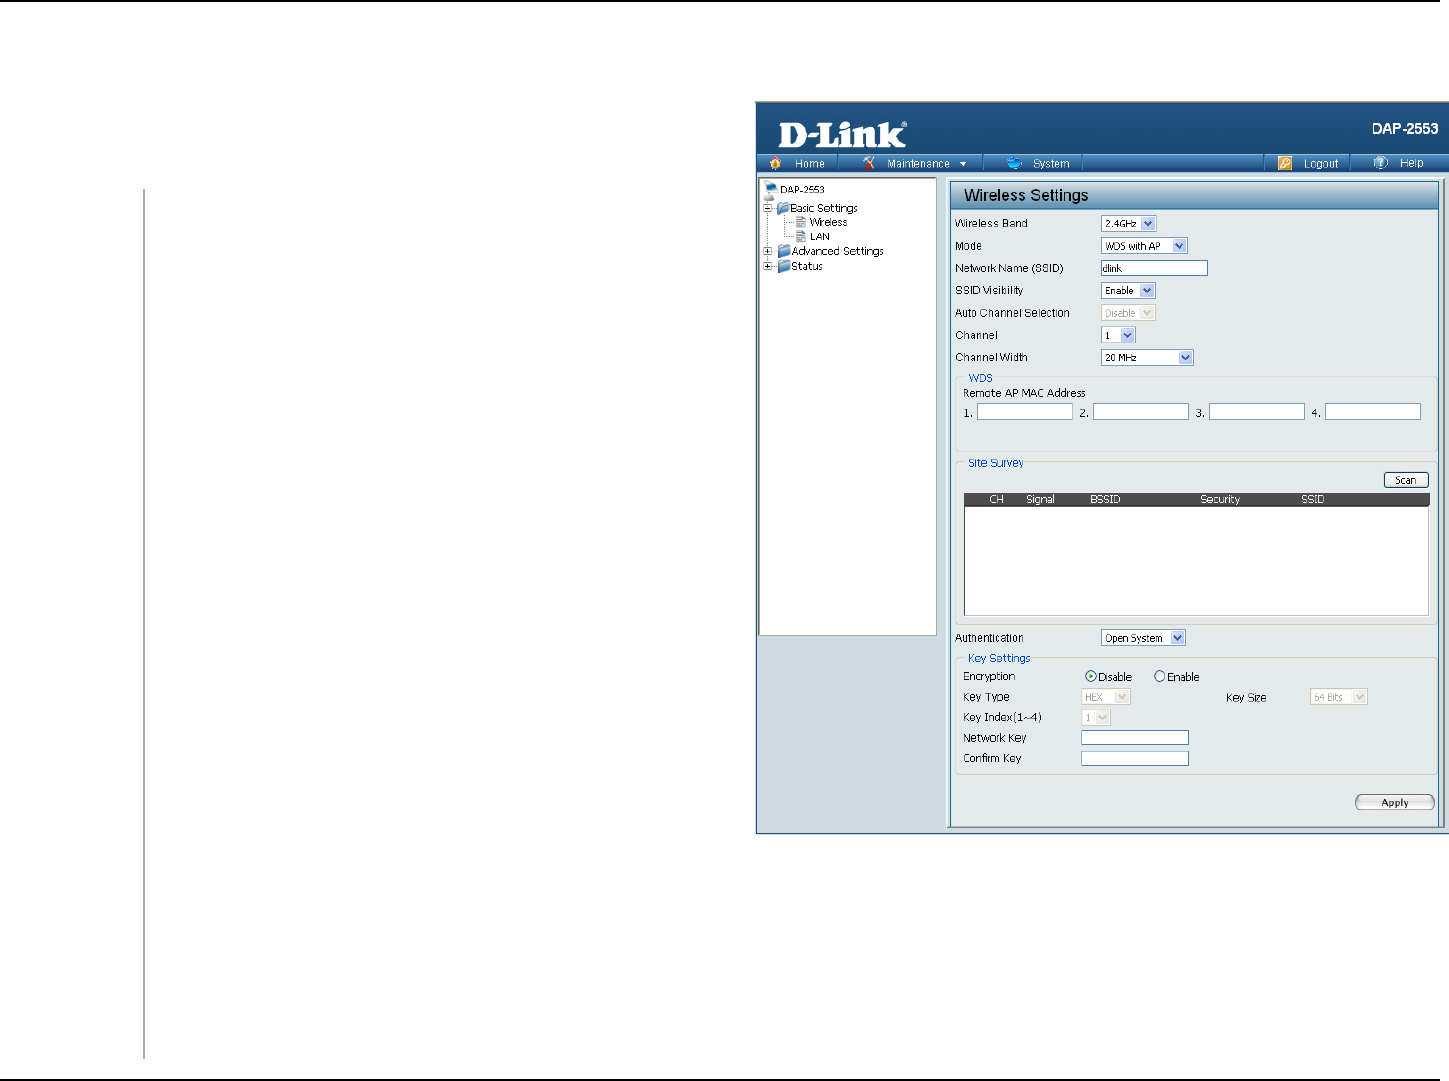Expand the Advanced Settings tree node
The width and height of the screenshot is (1449, 1081).
tap(768, 251)
